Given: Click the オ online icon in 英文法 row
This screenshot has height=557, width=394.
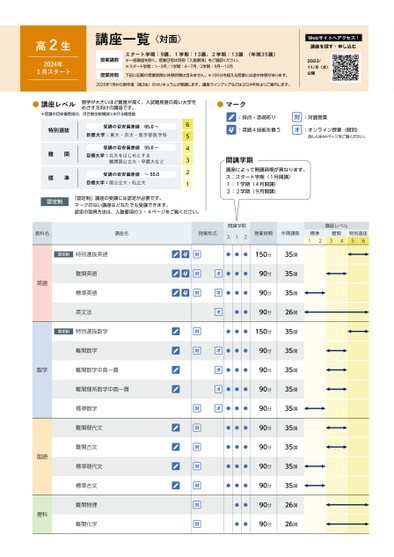Looking at the screenshot, I should click(x=218, y=312).
